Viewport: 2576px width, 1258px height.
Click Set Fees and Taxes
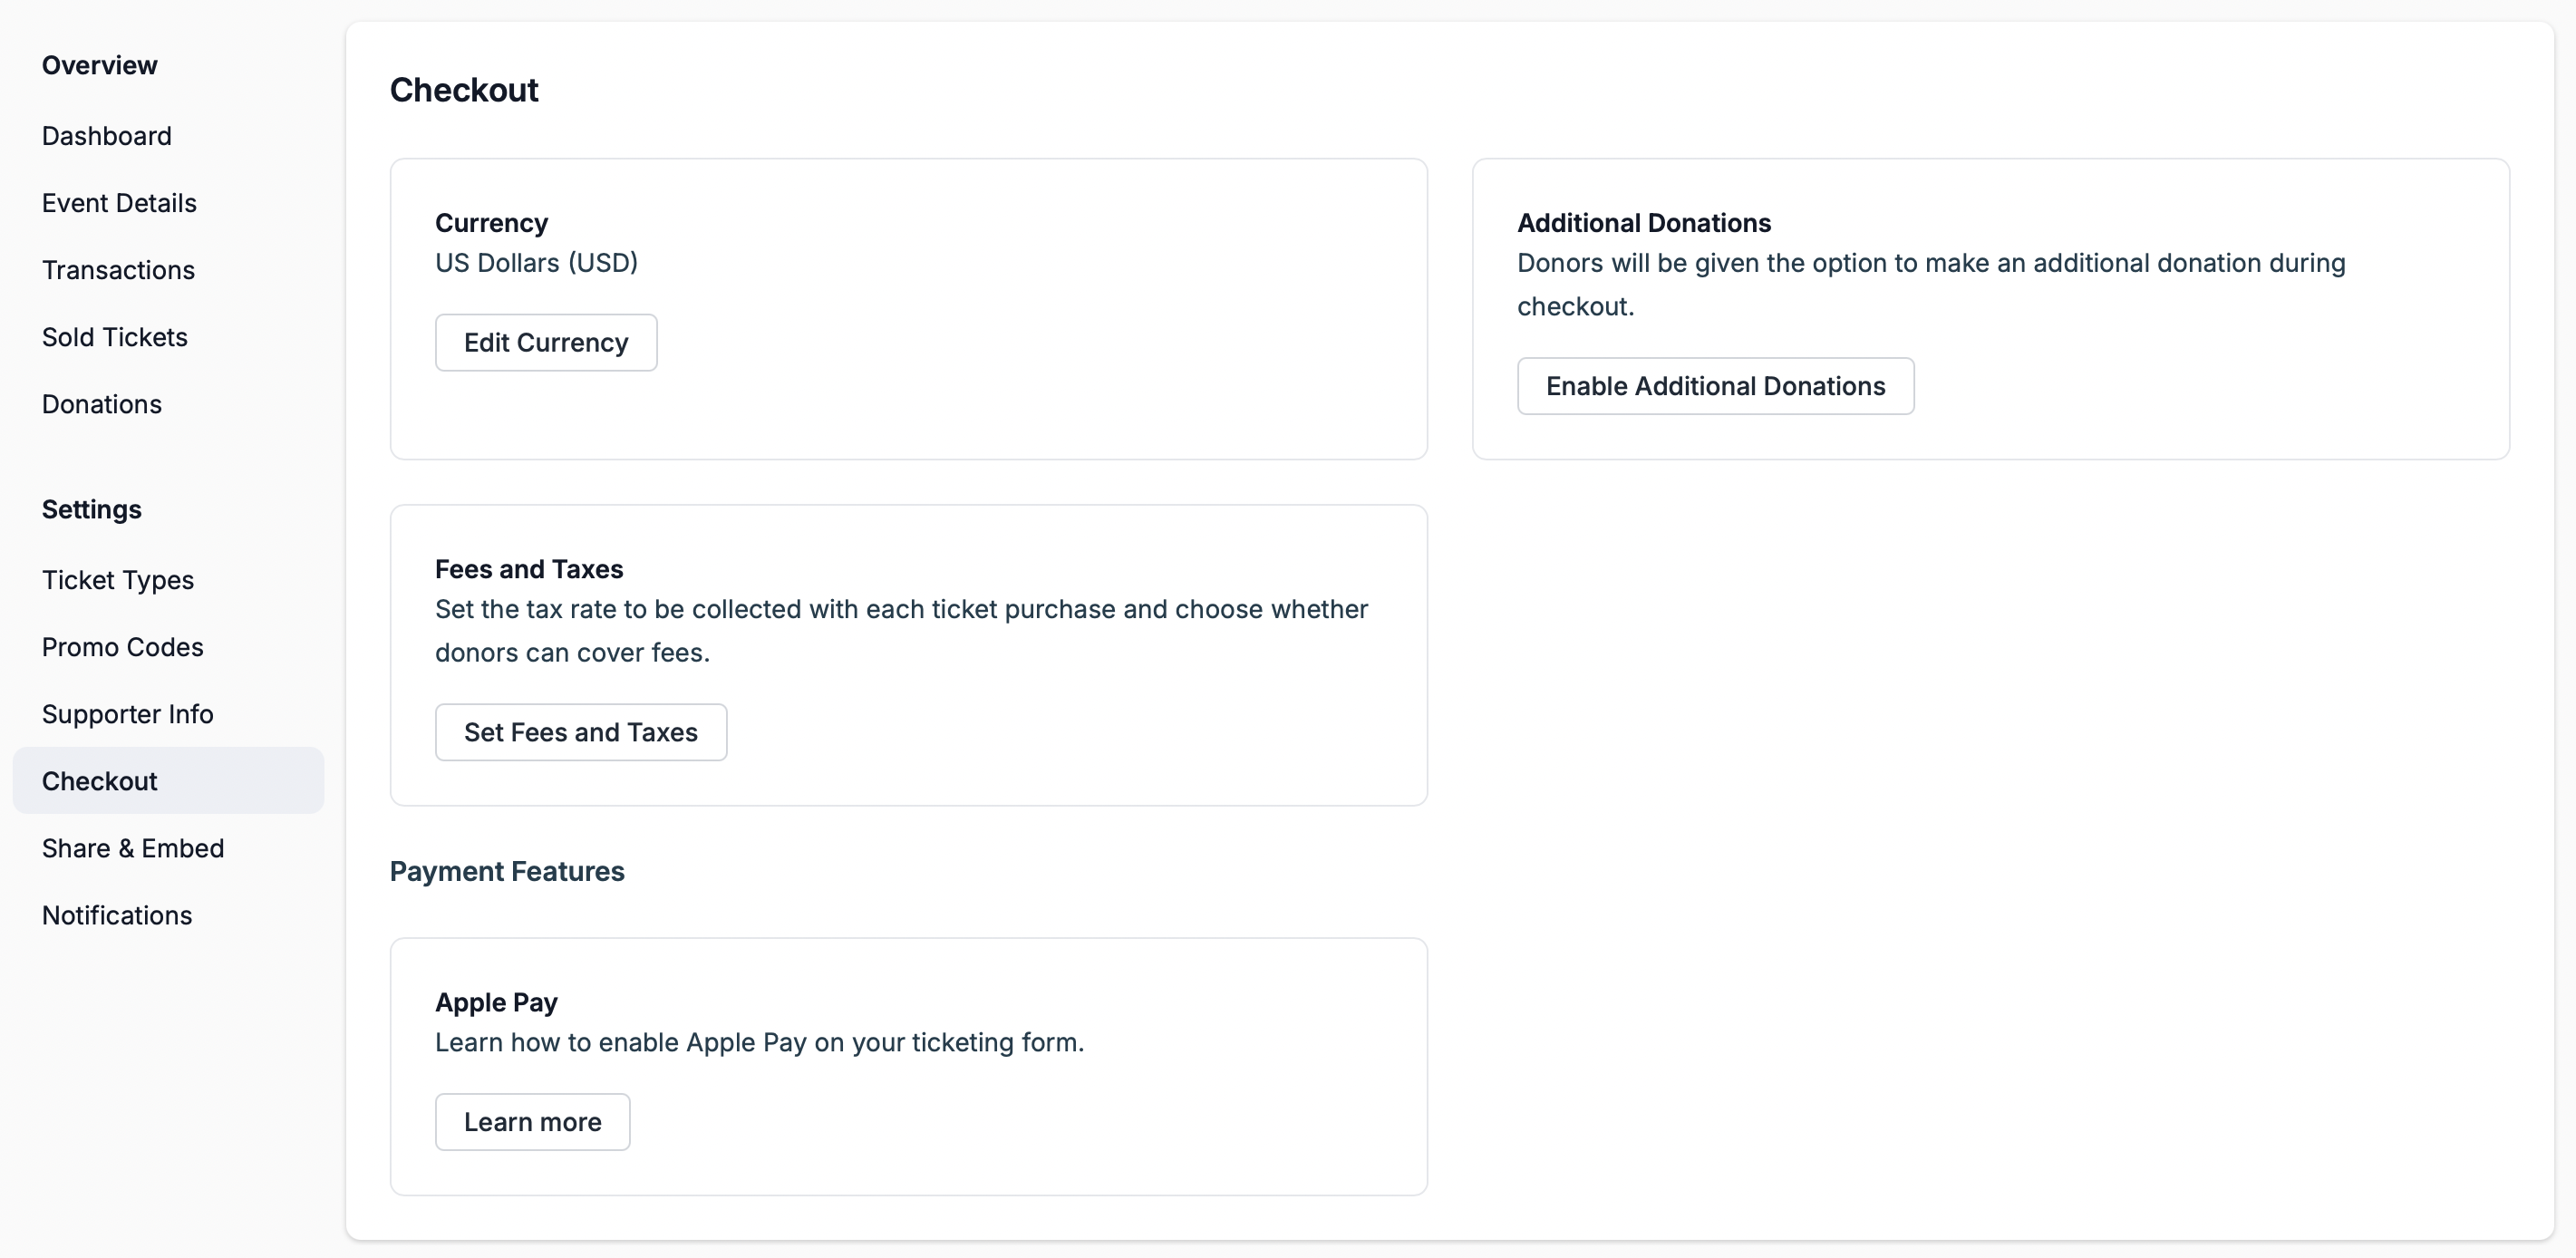pos(580,732)
